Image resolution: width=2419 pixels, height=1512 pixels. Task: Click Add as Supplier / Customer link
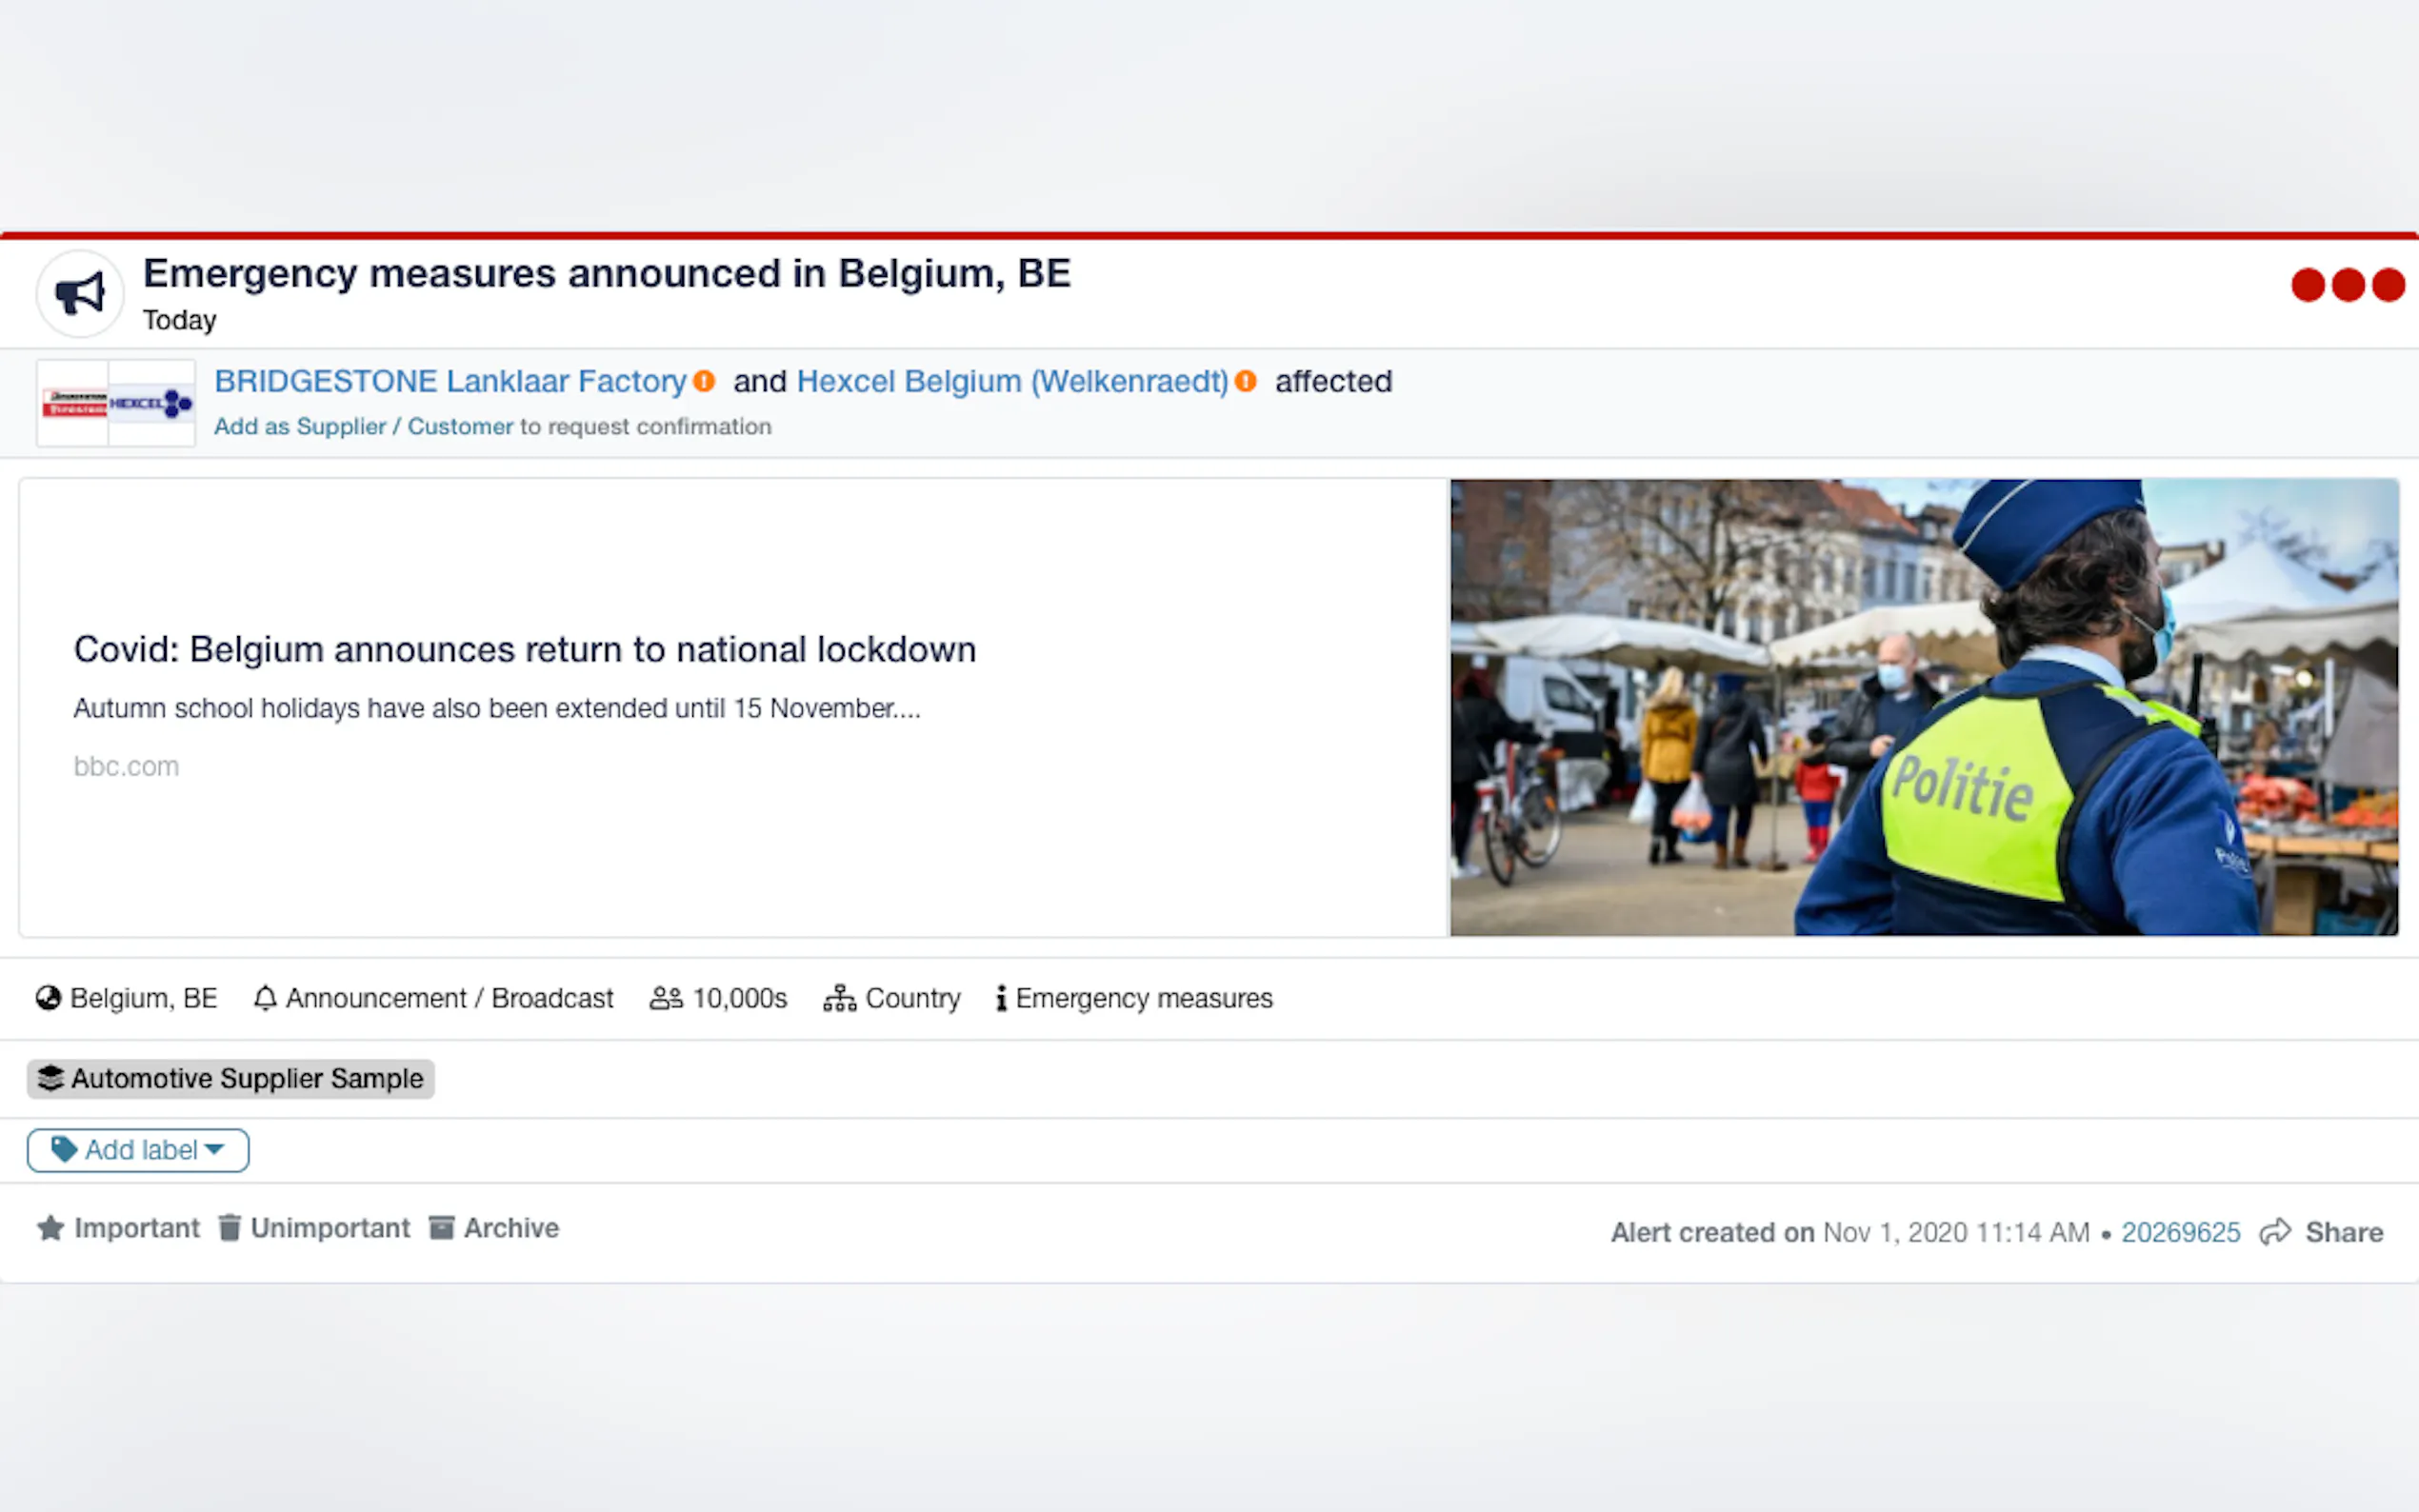(363, 426)
